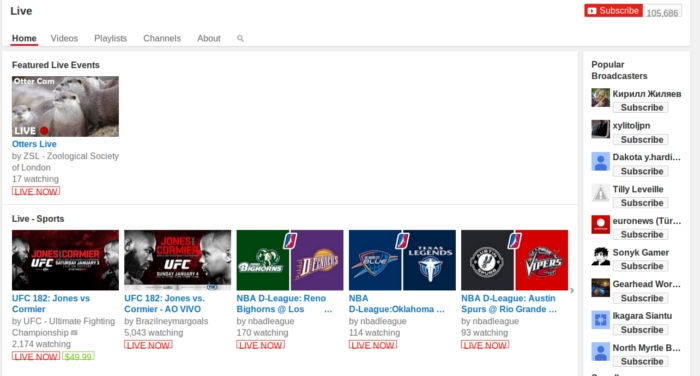Image resolution: width=700 pixels, height=376 pixels.
Task: Subscribe to Dakota y.hardi
Action: tap(641, 171)
